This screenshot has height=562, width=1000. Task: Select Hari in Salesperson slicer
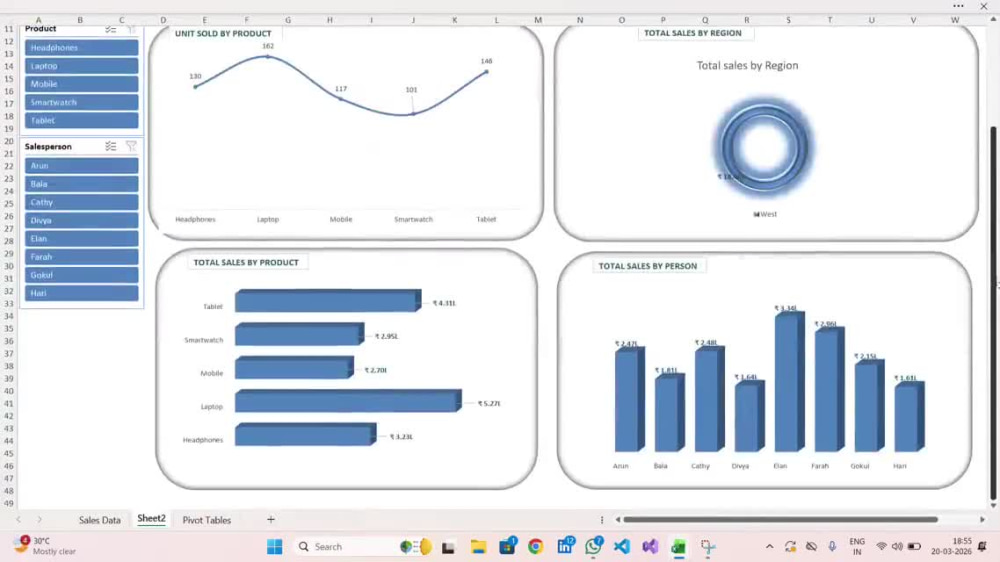(82, 293)
